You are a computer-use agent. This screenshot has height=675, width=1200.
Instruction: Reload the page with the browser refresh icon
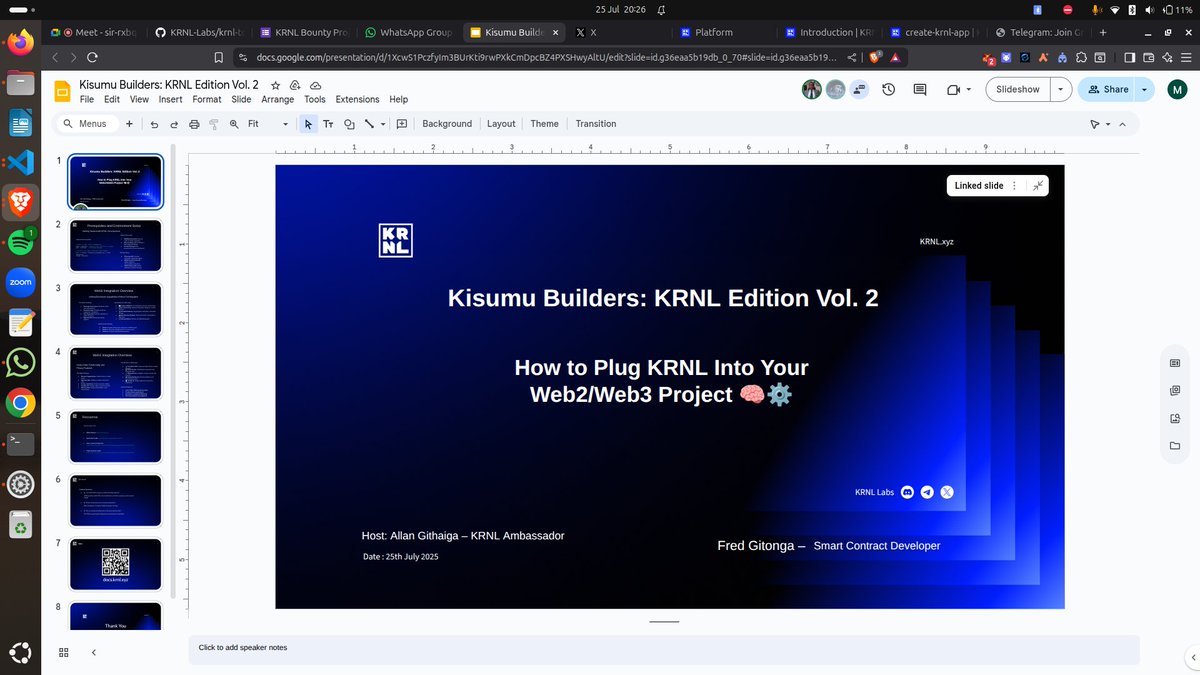pos(93,58)
